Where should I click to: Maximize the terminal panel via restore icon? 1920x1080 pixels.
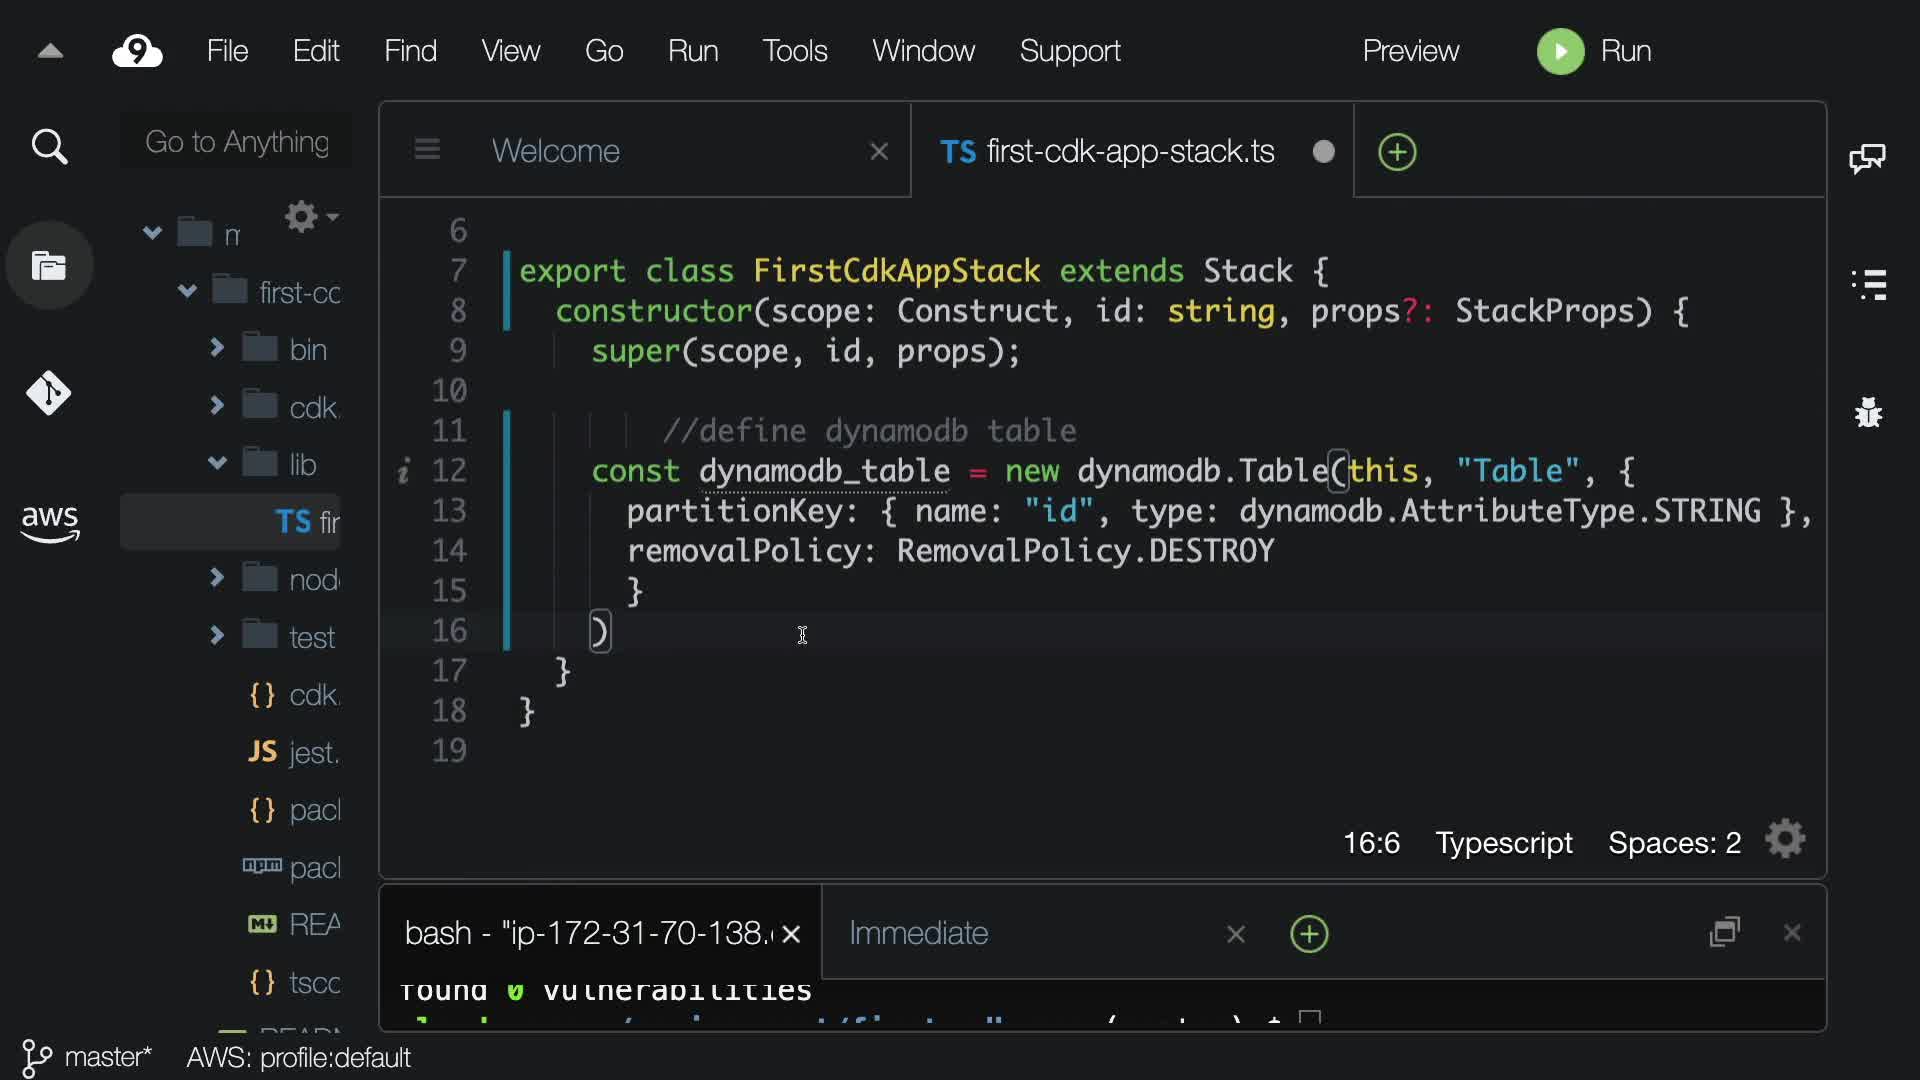[x=1725, y=932]
